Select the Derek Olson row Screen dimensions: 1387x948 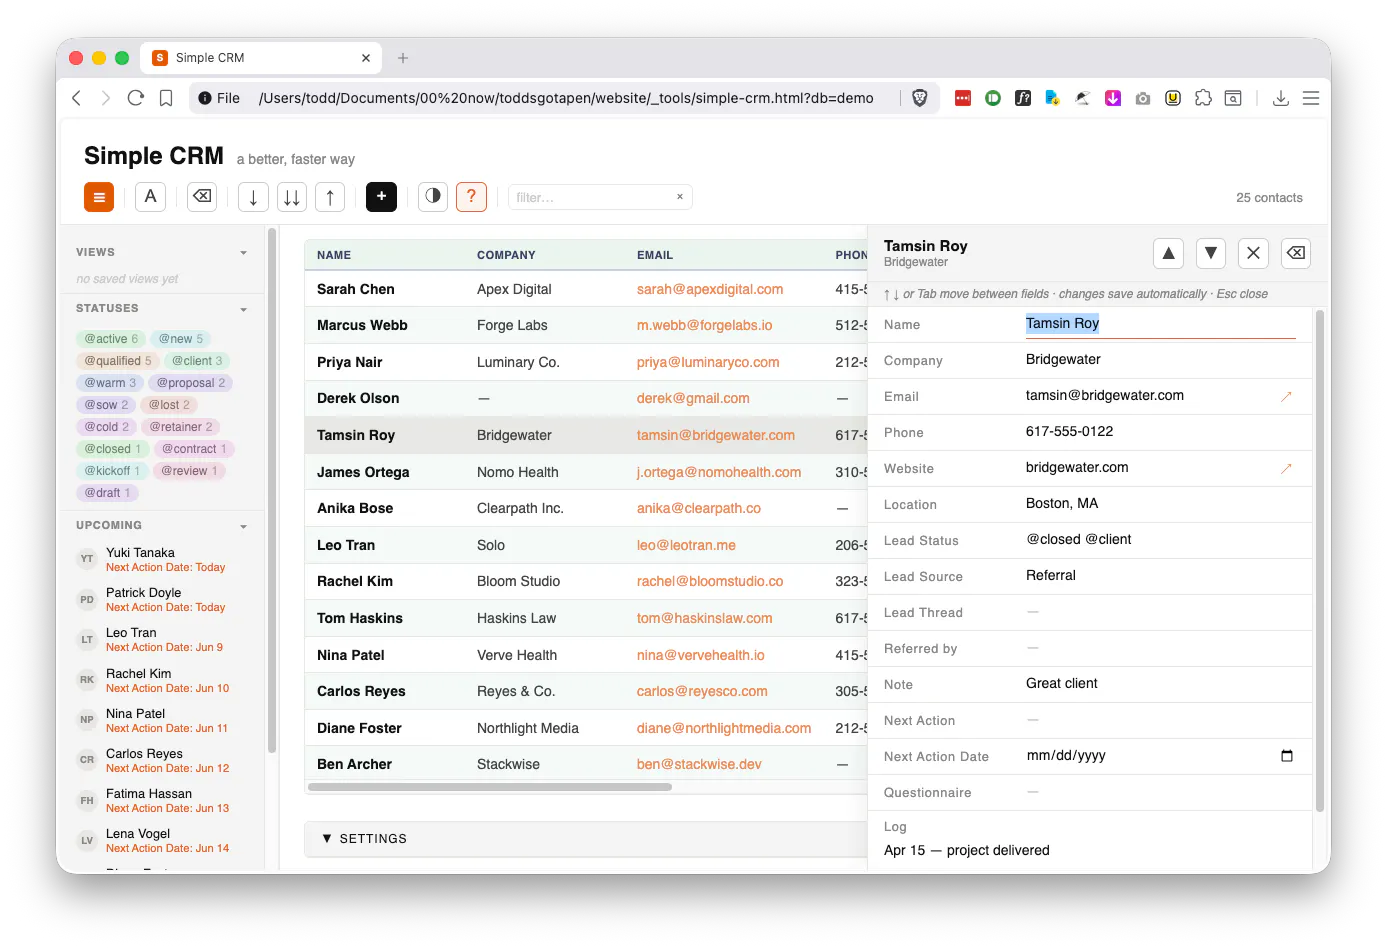click(586, 398)
